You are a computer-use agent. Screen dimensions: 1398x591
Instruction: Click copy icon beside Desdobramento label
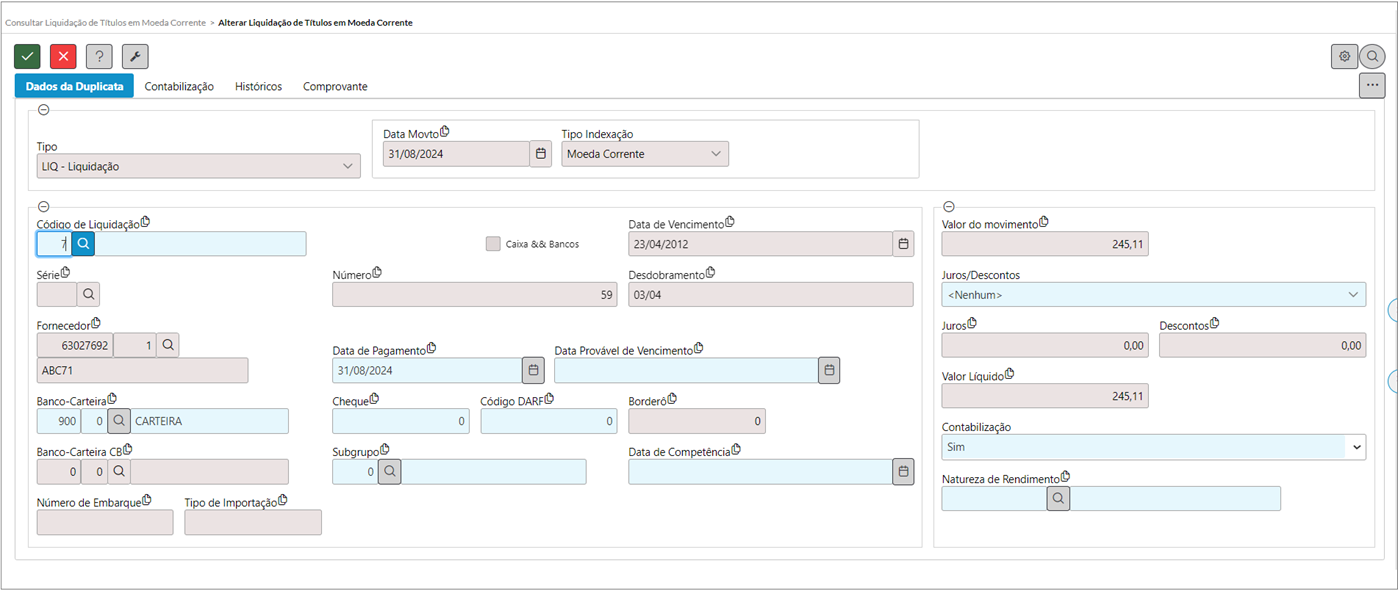pyautogui.click(x=711, y=273)
